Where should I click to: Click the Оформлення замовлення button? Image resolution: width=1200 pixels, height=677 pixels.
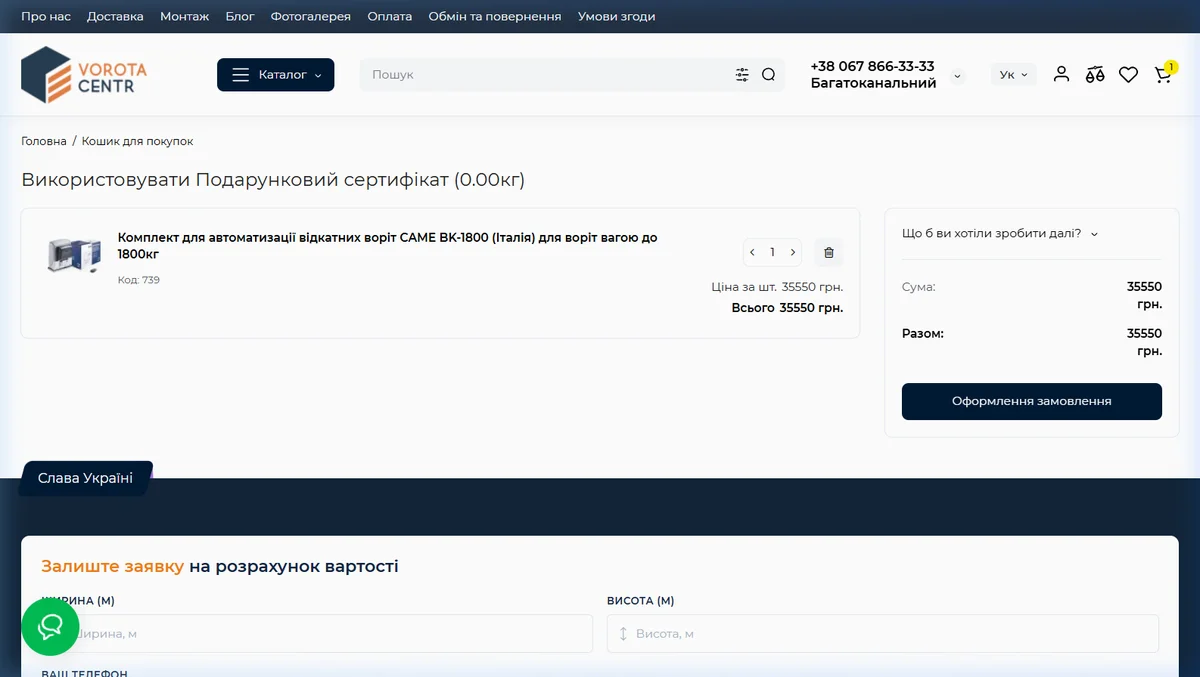[1032, 401]
